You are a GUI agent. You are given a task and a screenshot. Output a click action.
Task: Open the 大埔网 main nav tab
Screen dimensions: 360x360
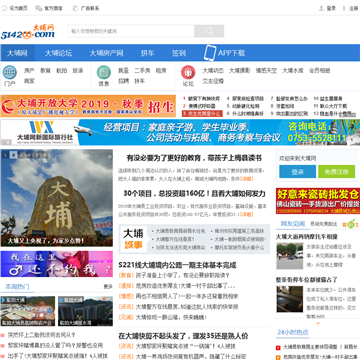17,53
